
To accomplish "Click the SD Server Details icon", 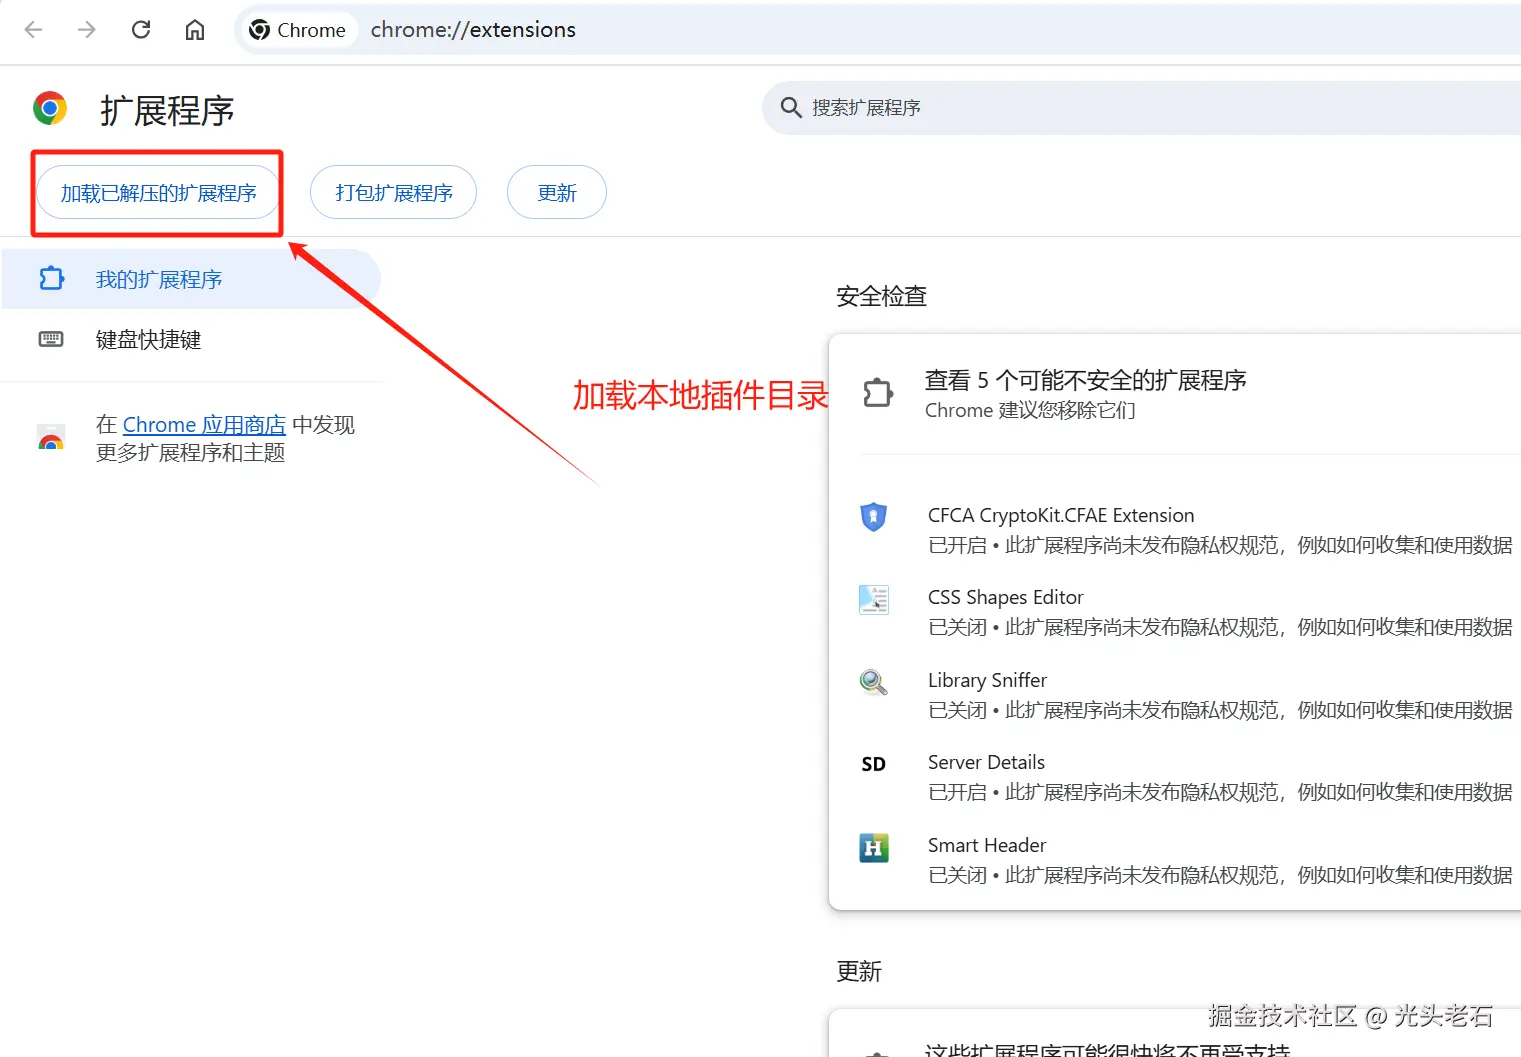I will click(874, 764).
